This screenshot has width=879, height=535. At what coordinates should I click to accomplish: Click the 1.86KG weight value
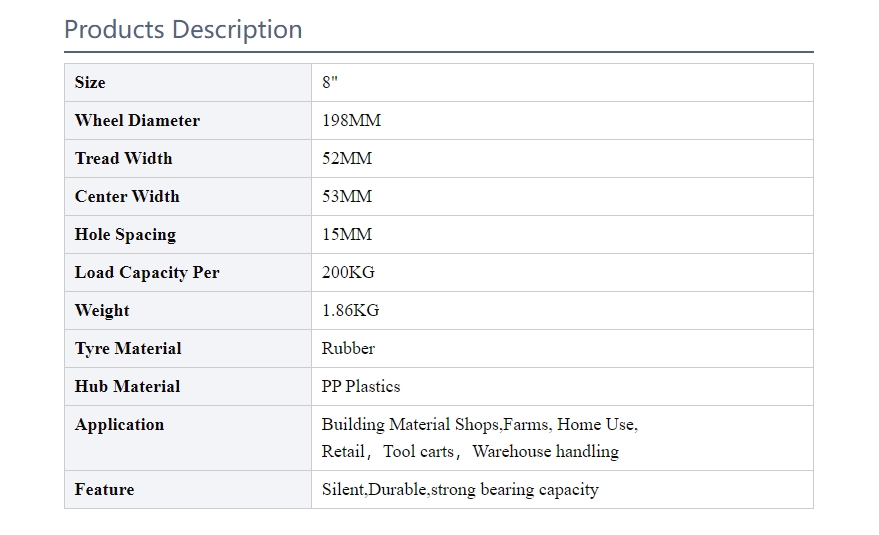coord(350,311)
